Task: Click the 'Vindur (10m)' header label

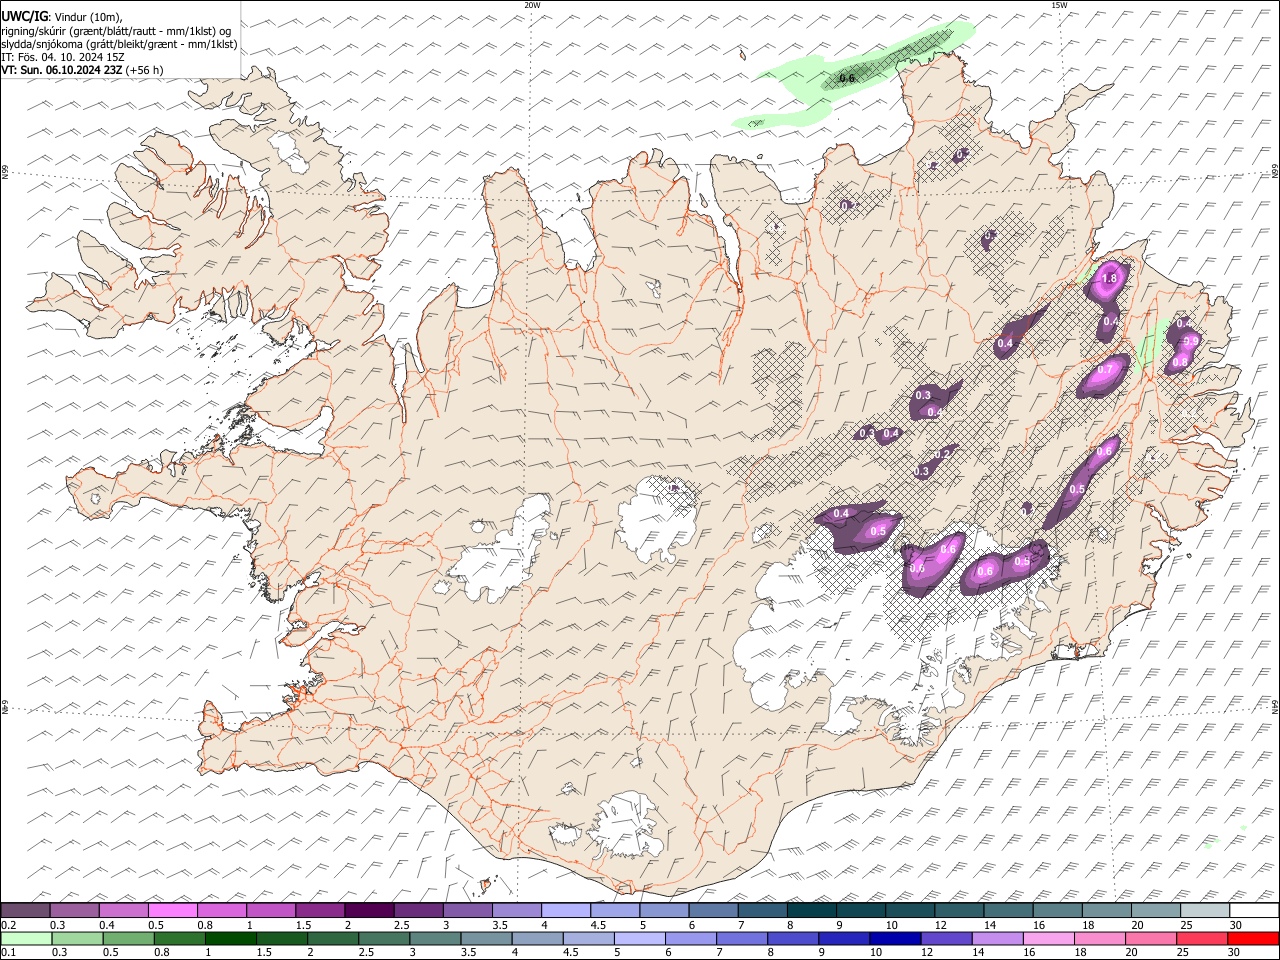Action: coord(88,18)
